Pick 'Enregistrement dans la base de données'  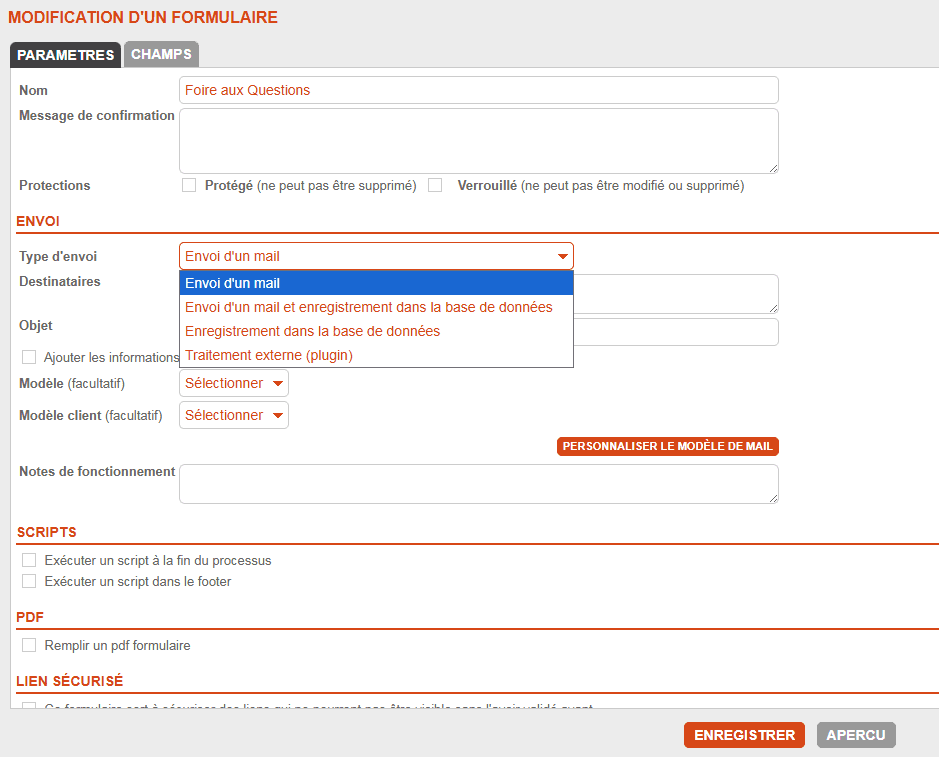(376, 331)
